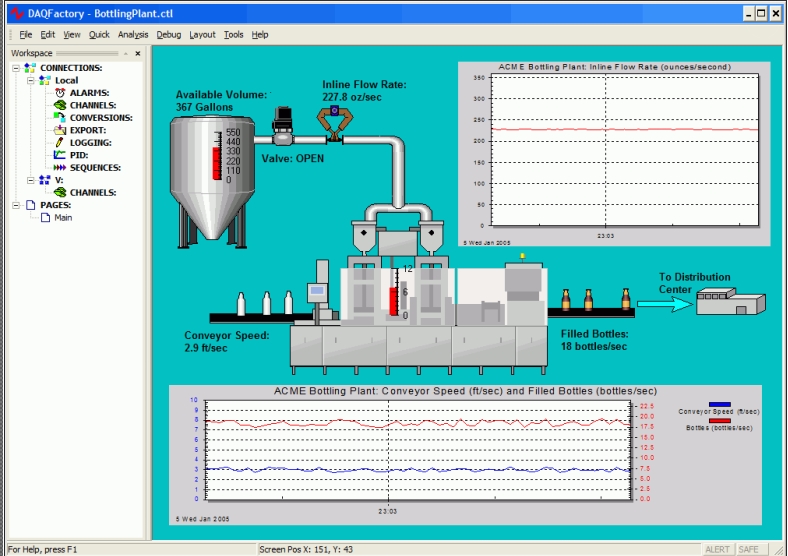Click the DAQFactory logo in title bar
This screenshot has width=788, height=556.
click(17, 13)
